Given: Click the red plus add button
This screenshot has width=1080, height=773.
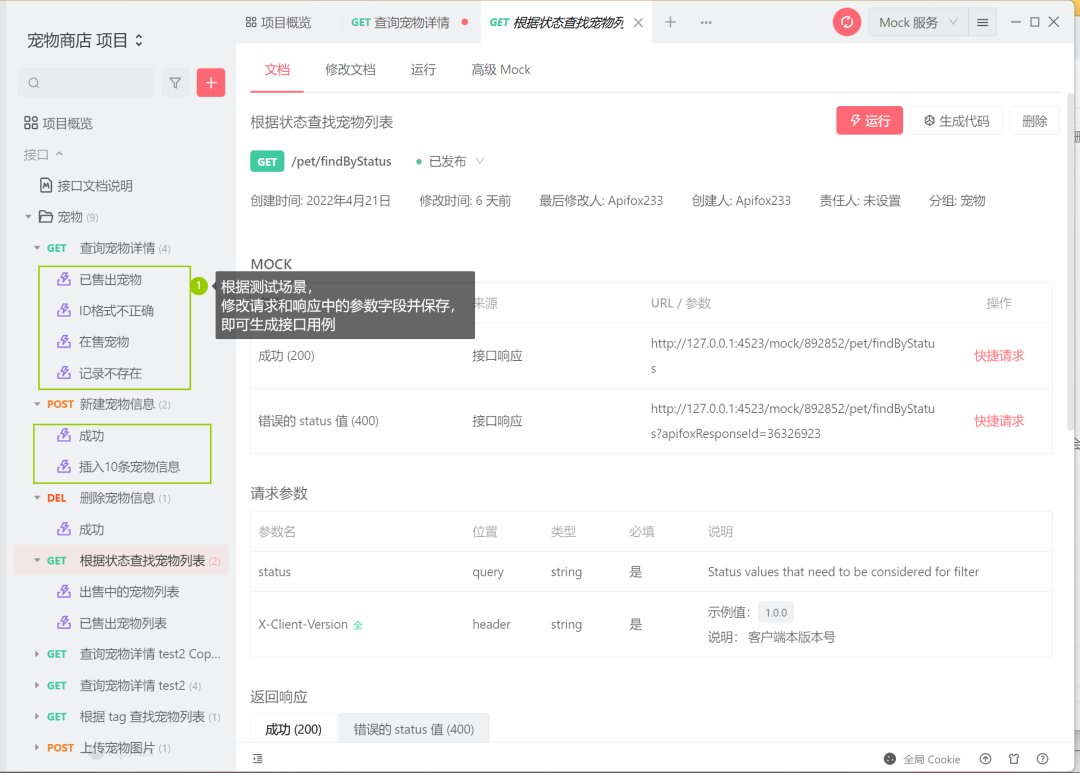Looking at the screenshot, I should (211, 83).
